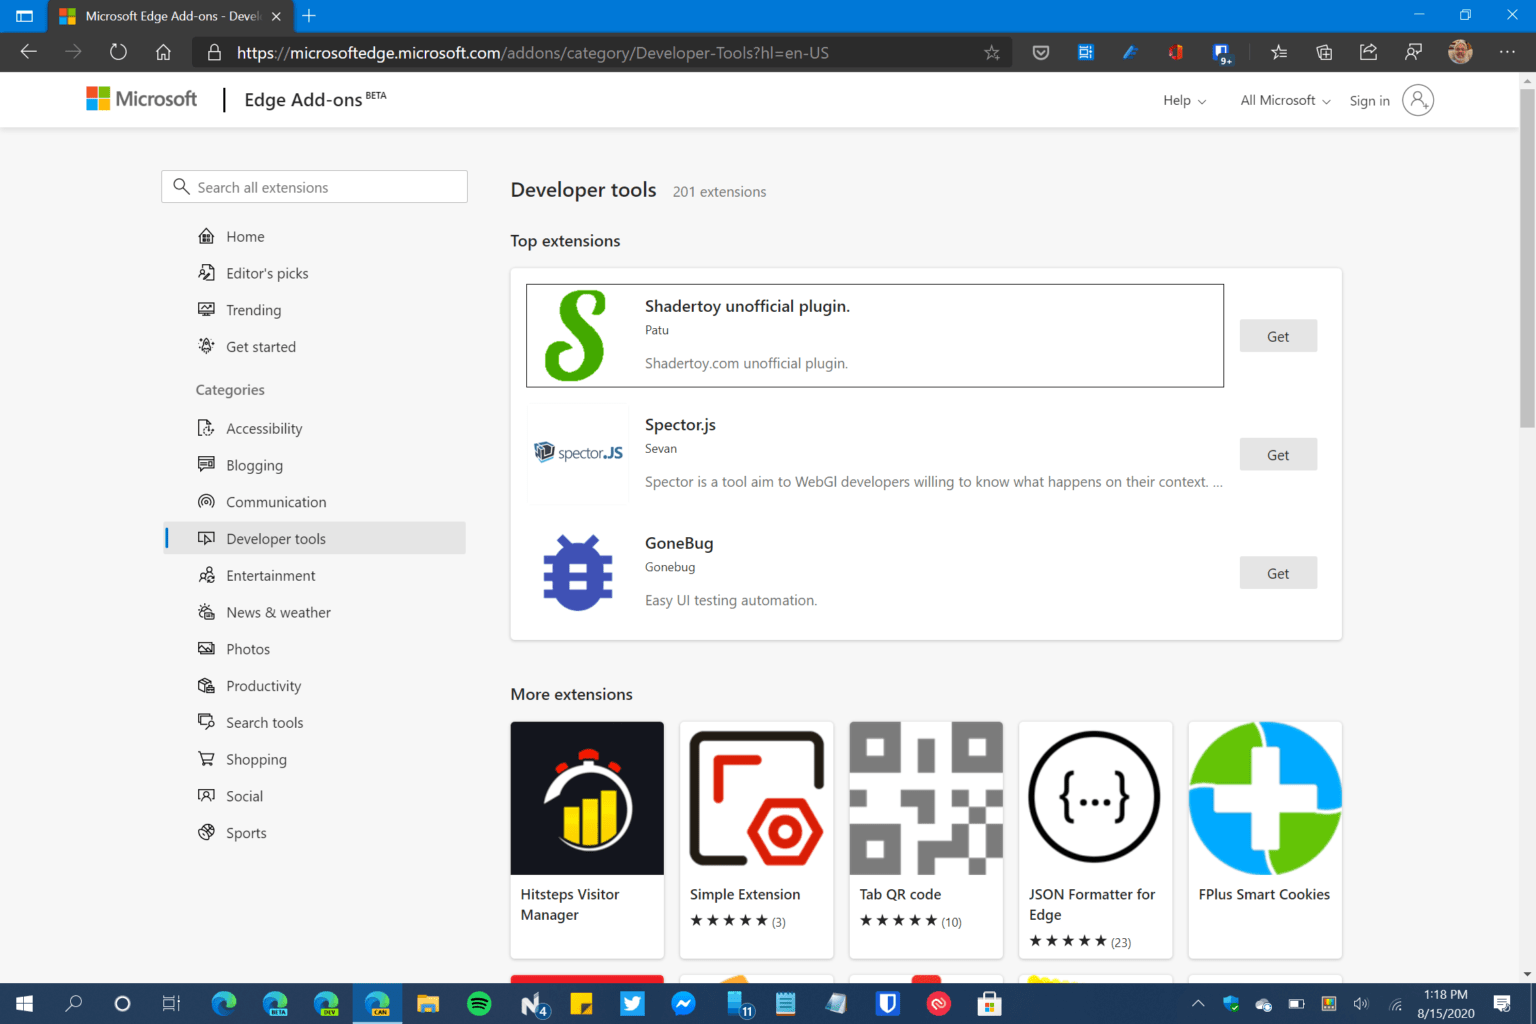Viewport: 1536px width, 1024px height.
Task: Add this page to favorites with the star icon
Action: point(991,52)
